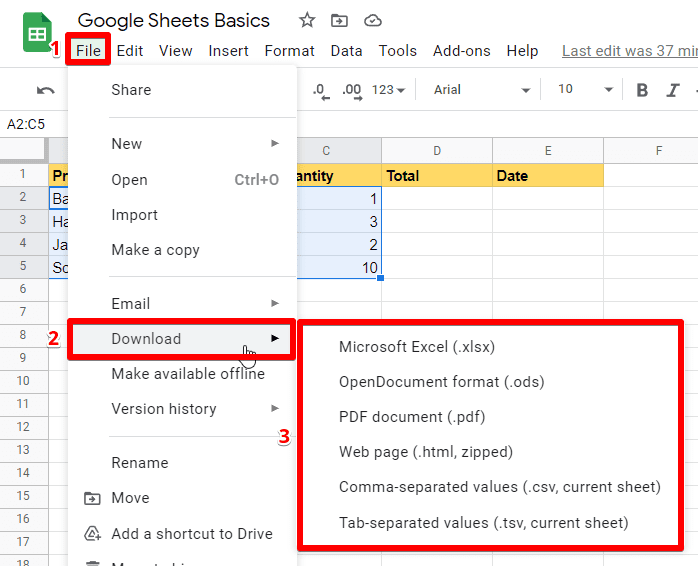Open the Arial font dropdown
The height and width of the screenshot is (566, 698).
point(482,90)
